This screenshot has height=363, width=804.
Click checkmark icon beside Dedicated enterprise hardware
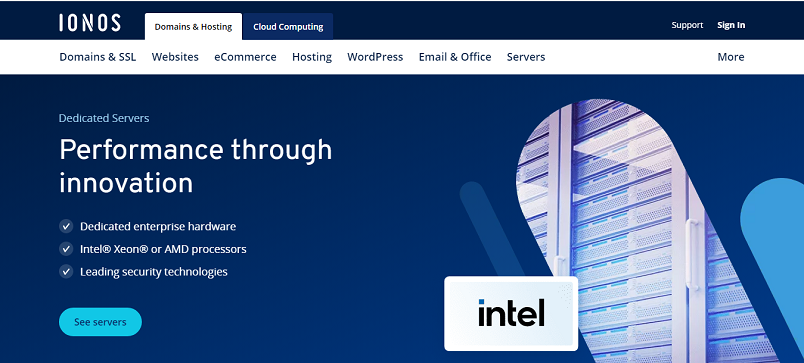coord(66,226)
